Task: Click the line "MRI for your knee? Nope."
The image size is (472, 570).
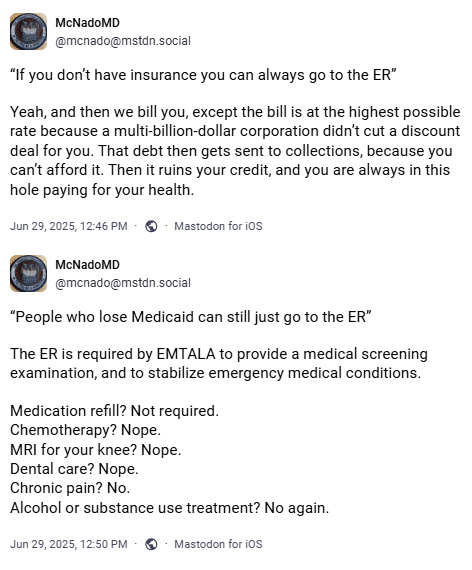Action: [x=96, y=450]
